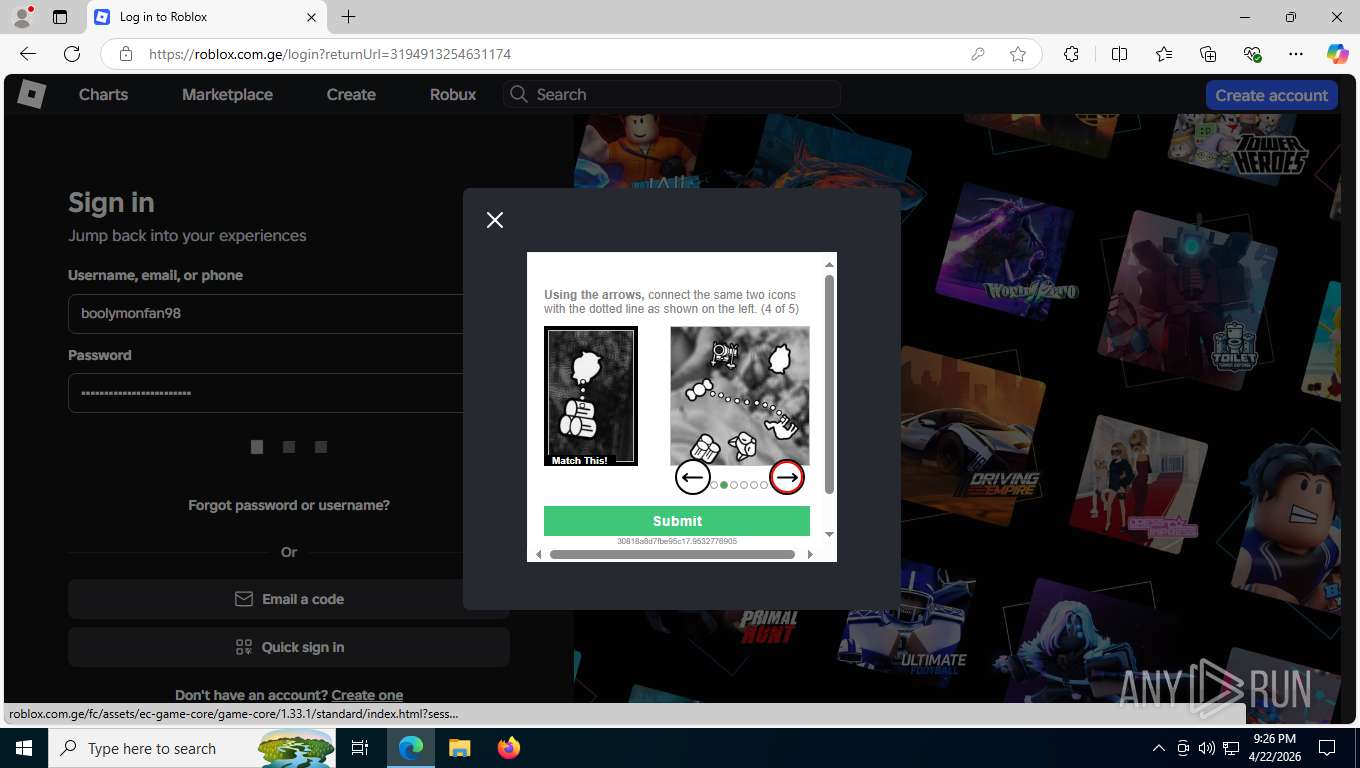Viewport: 1360px width, 768px height.
Task: Open the Create one account link
Action: 367,695
